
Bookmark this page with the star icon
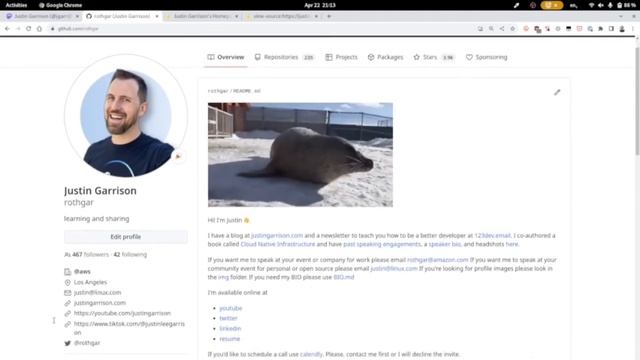[x=513, y=29]
